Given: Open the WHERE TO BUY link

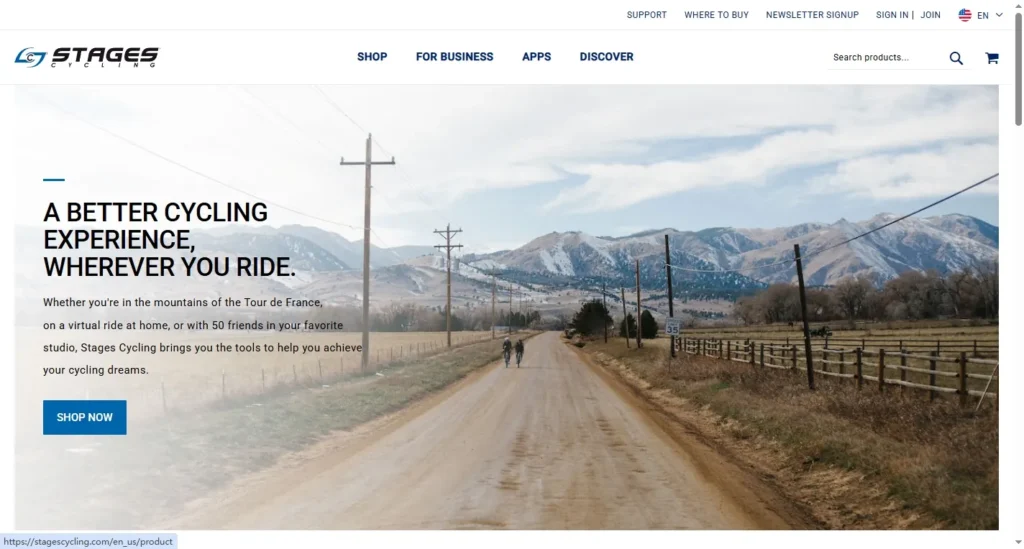Looking at the screenshot, I should (716, 15).
